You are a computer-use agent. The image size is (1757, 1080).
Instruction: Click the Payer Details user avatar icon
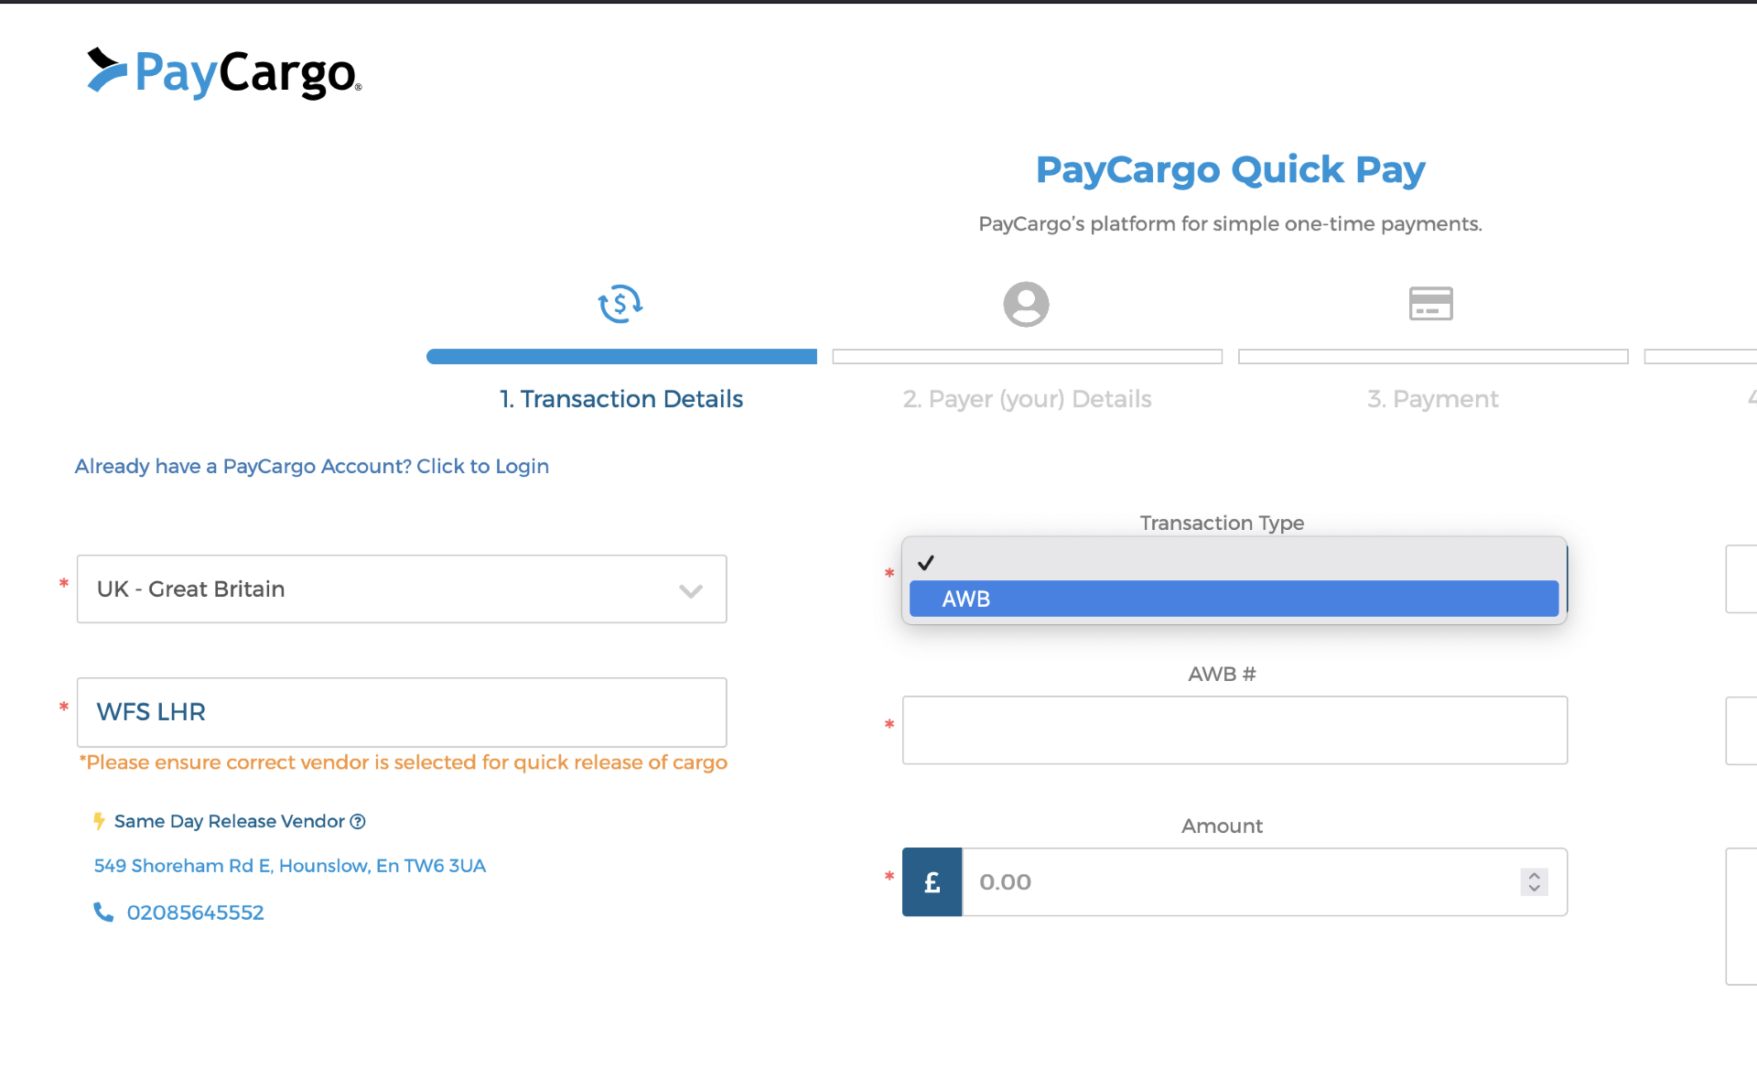1026,304
